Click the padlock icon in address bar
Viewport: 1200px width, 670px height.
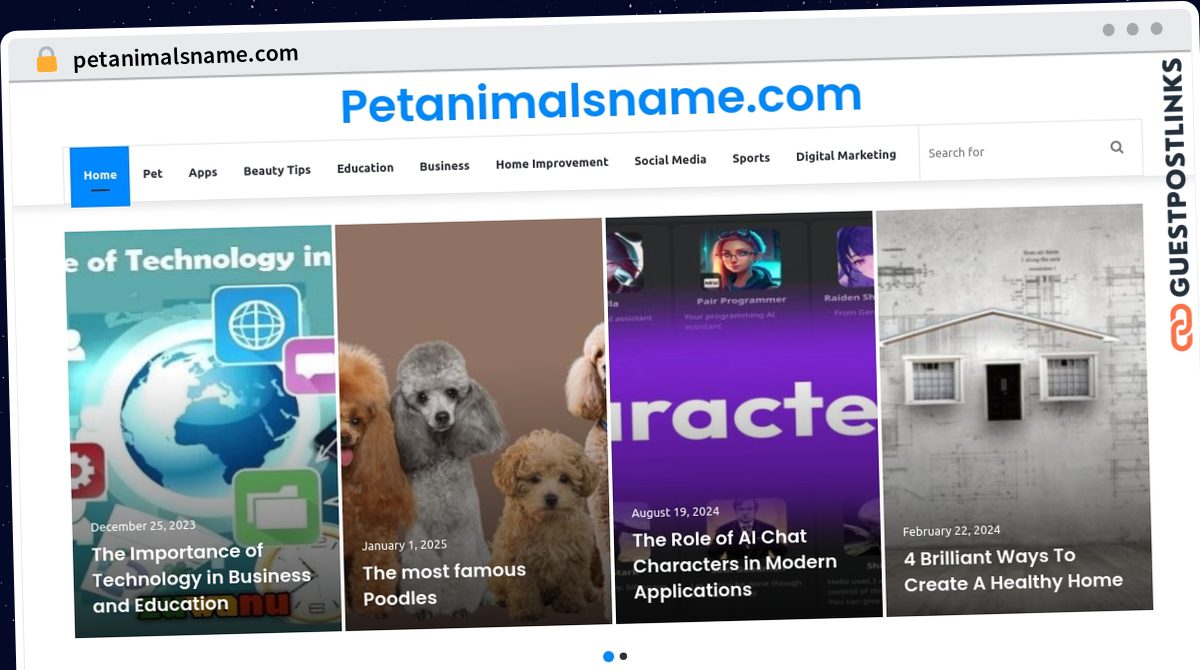tap(46, 59)
